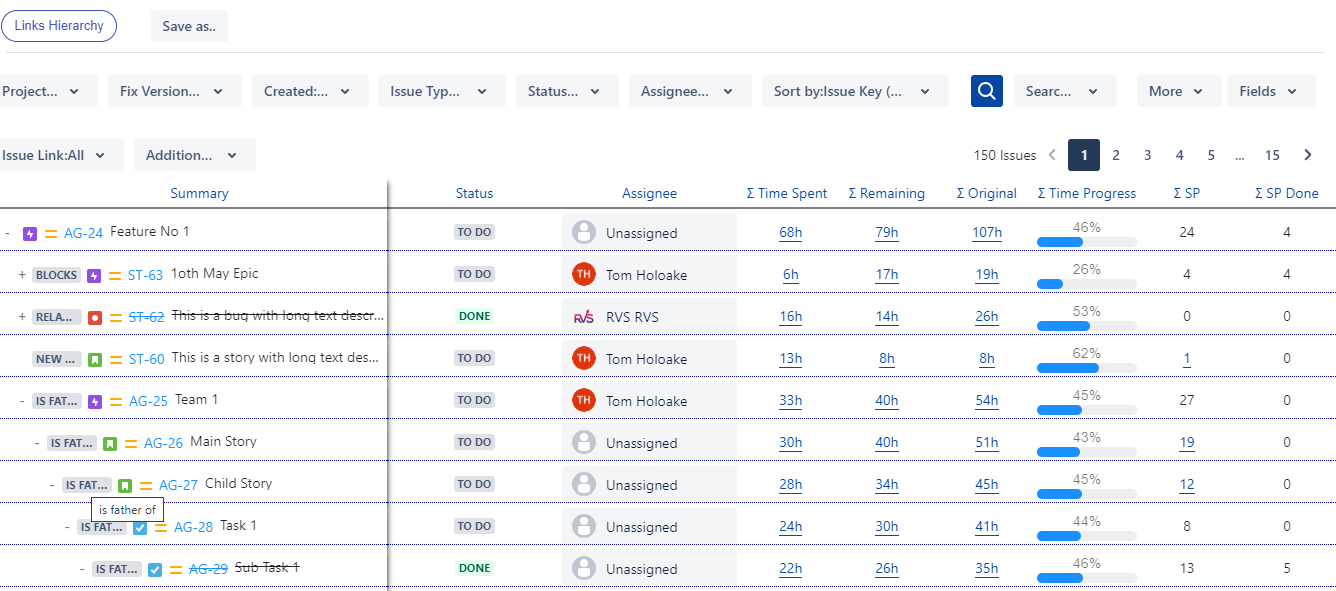Open the More menu

point(1178,90)
